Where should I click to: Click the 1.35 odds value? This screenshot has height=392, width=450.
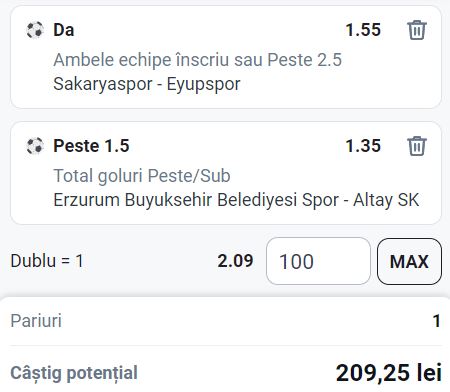pyautogui.click(x=363, y=146)
